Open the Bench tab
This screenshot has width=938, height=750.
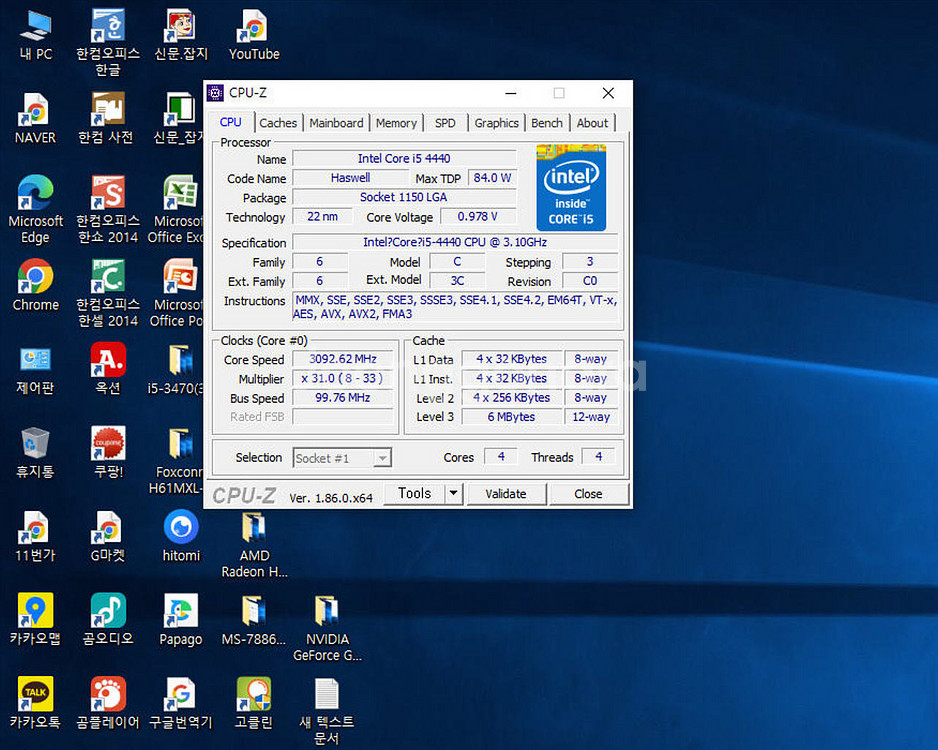pyautogui.click(x=547, y=123)
